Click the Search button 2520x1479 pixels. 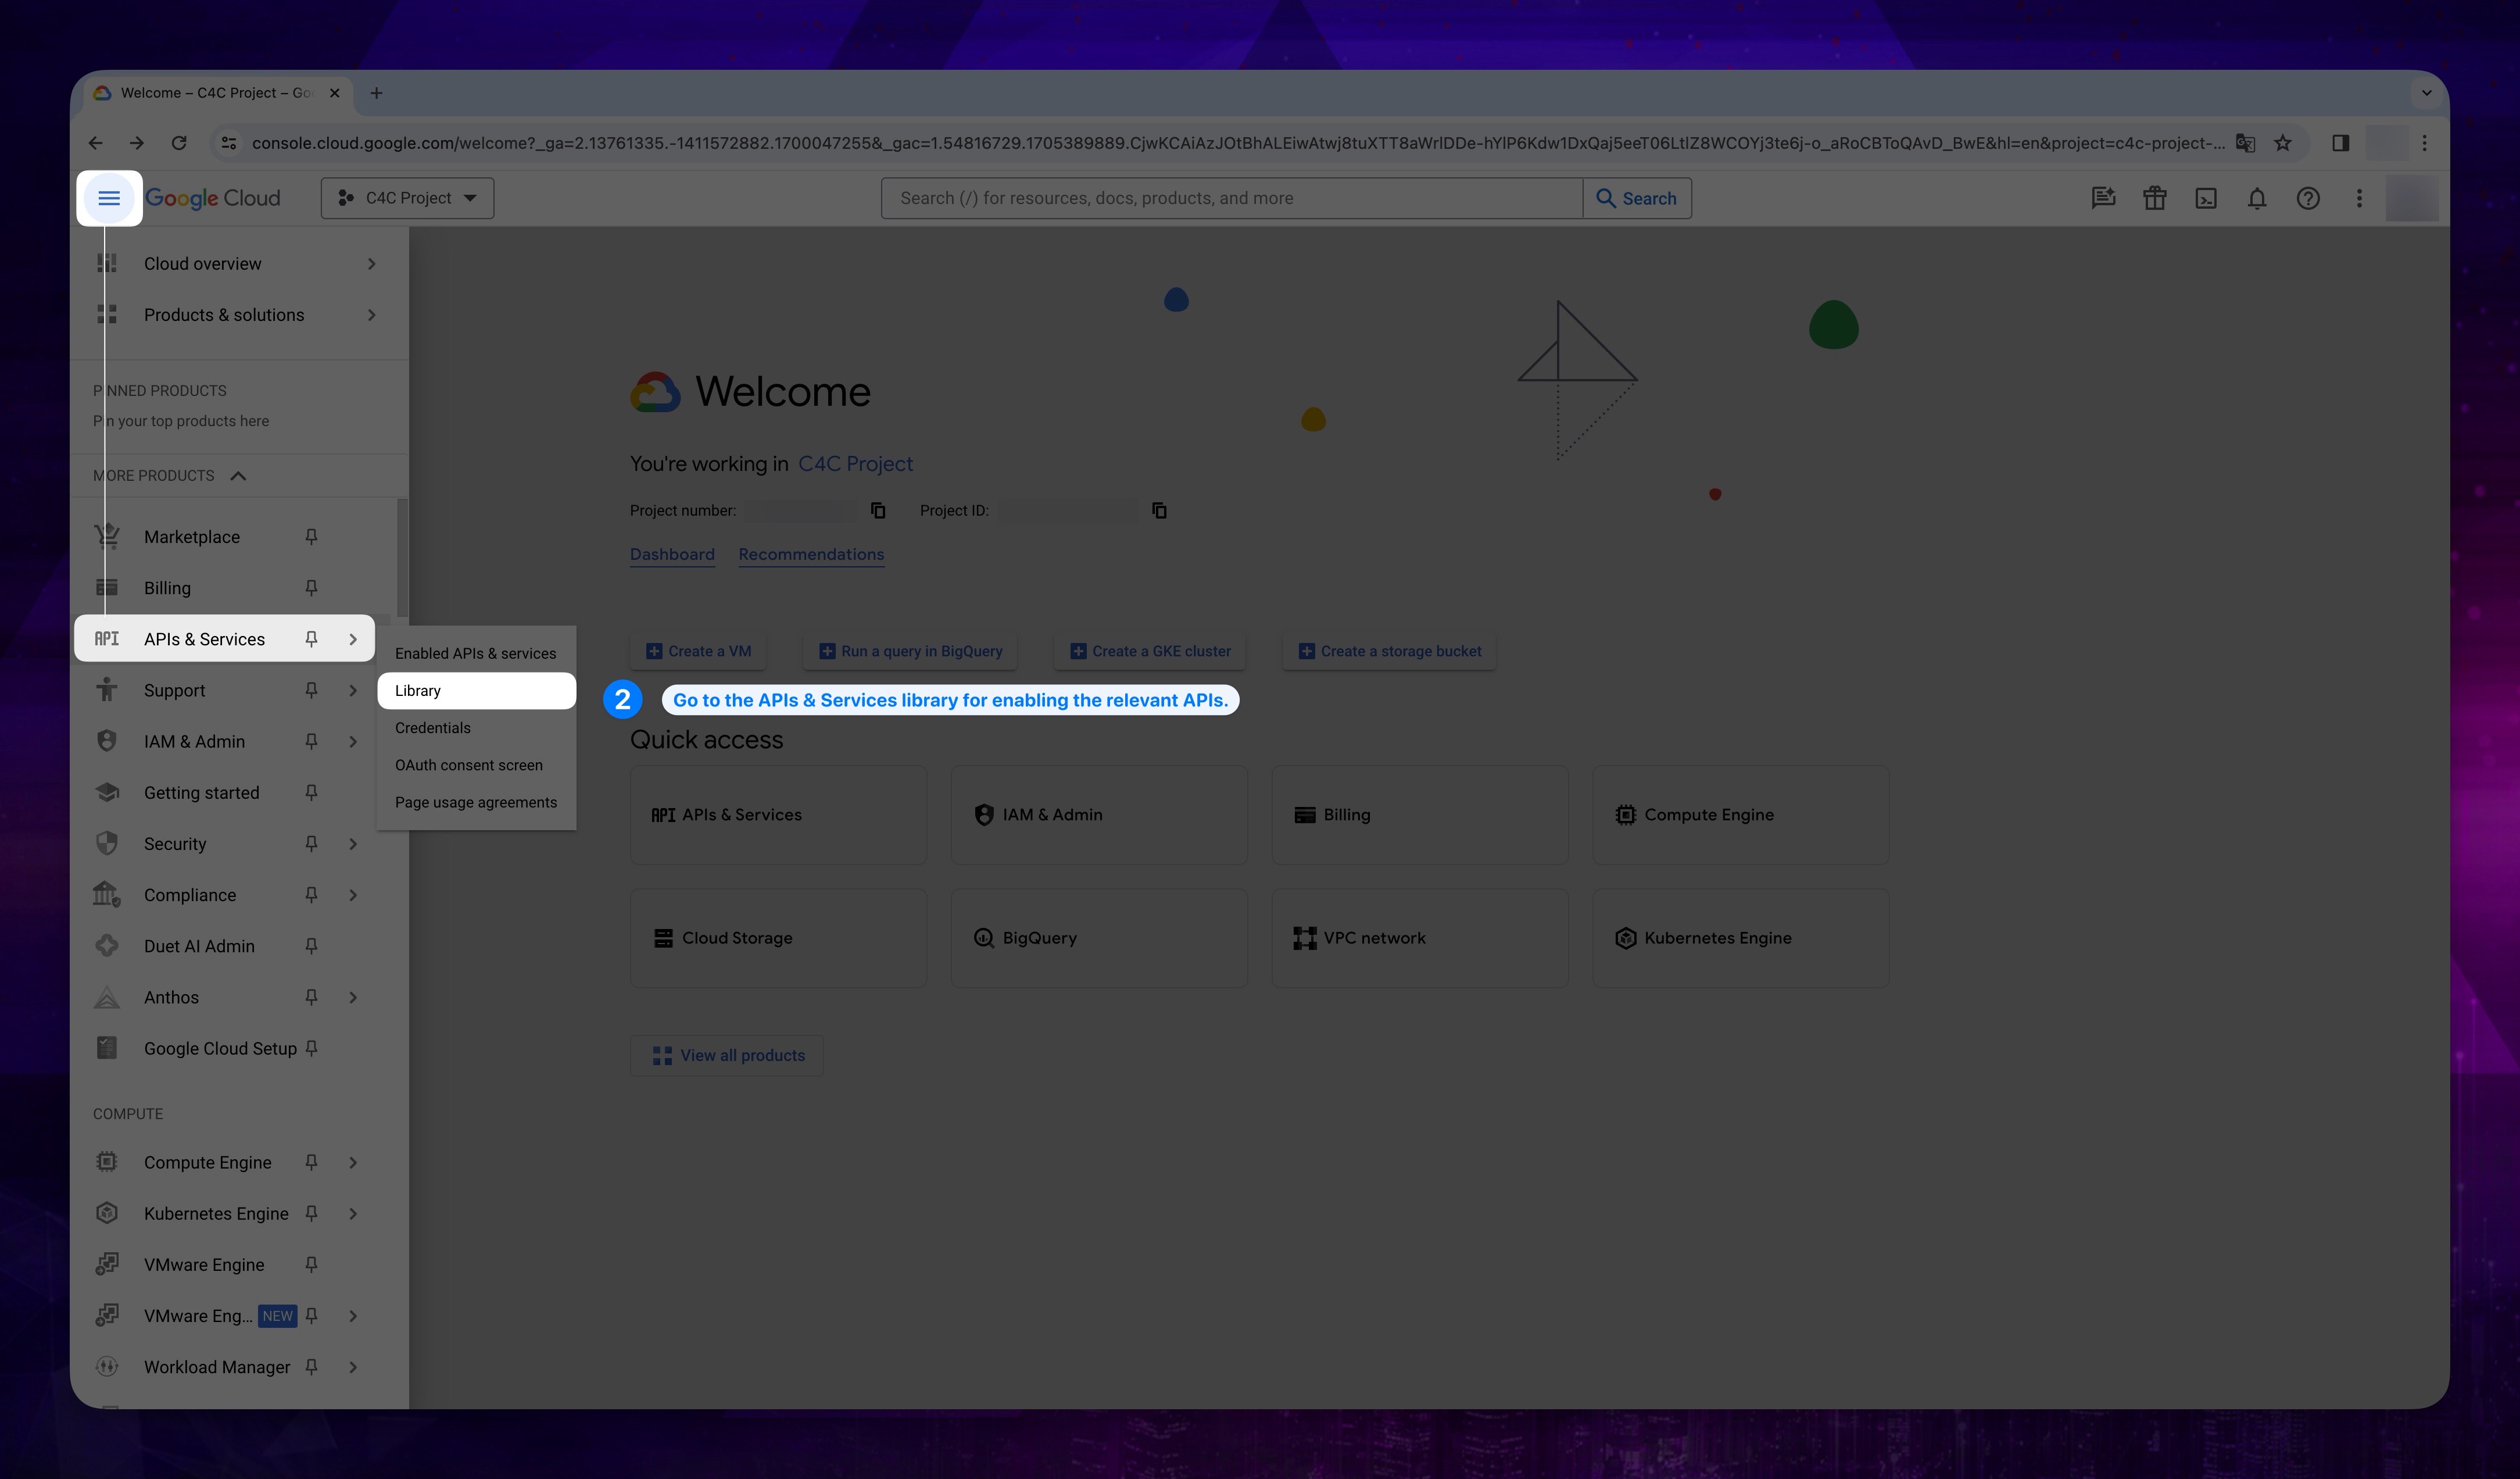(1637, 198)
